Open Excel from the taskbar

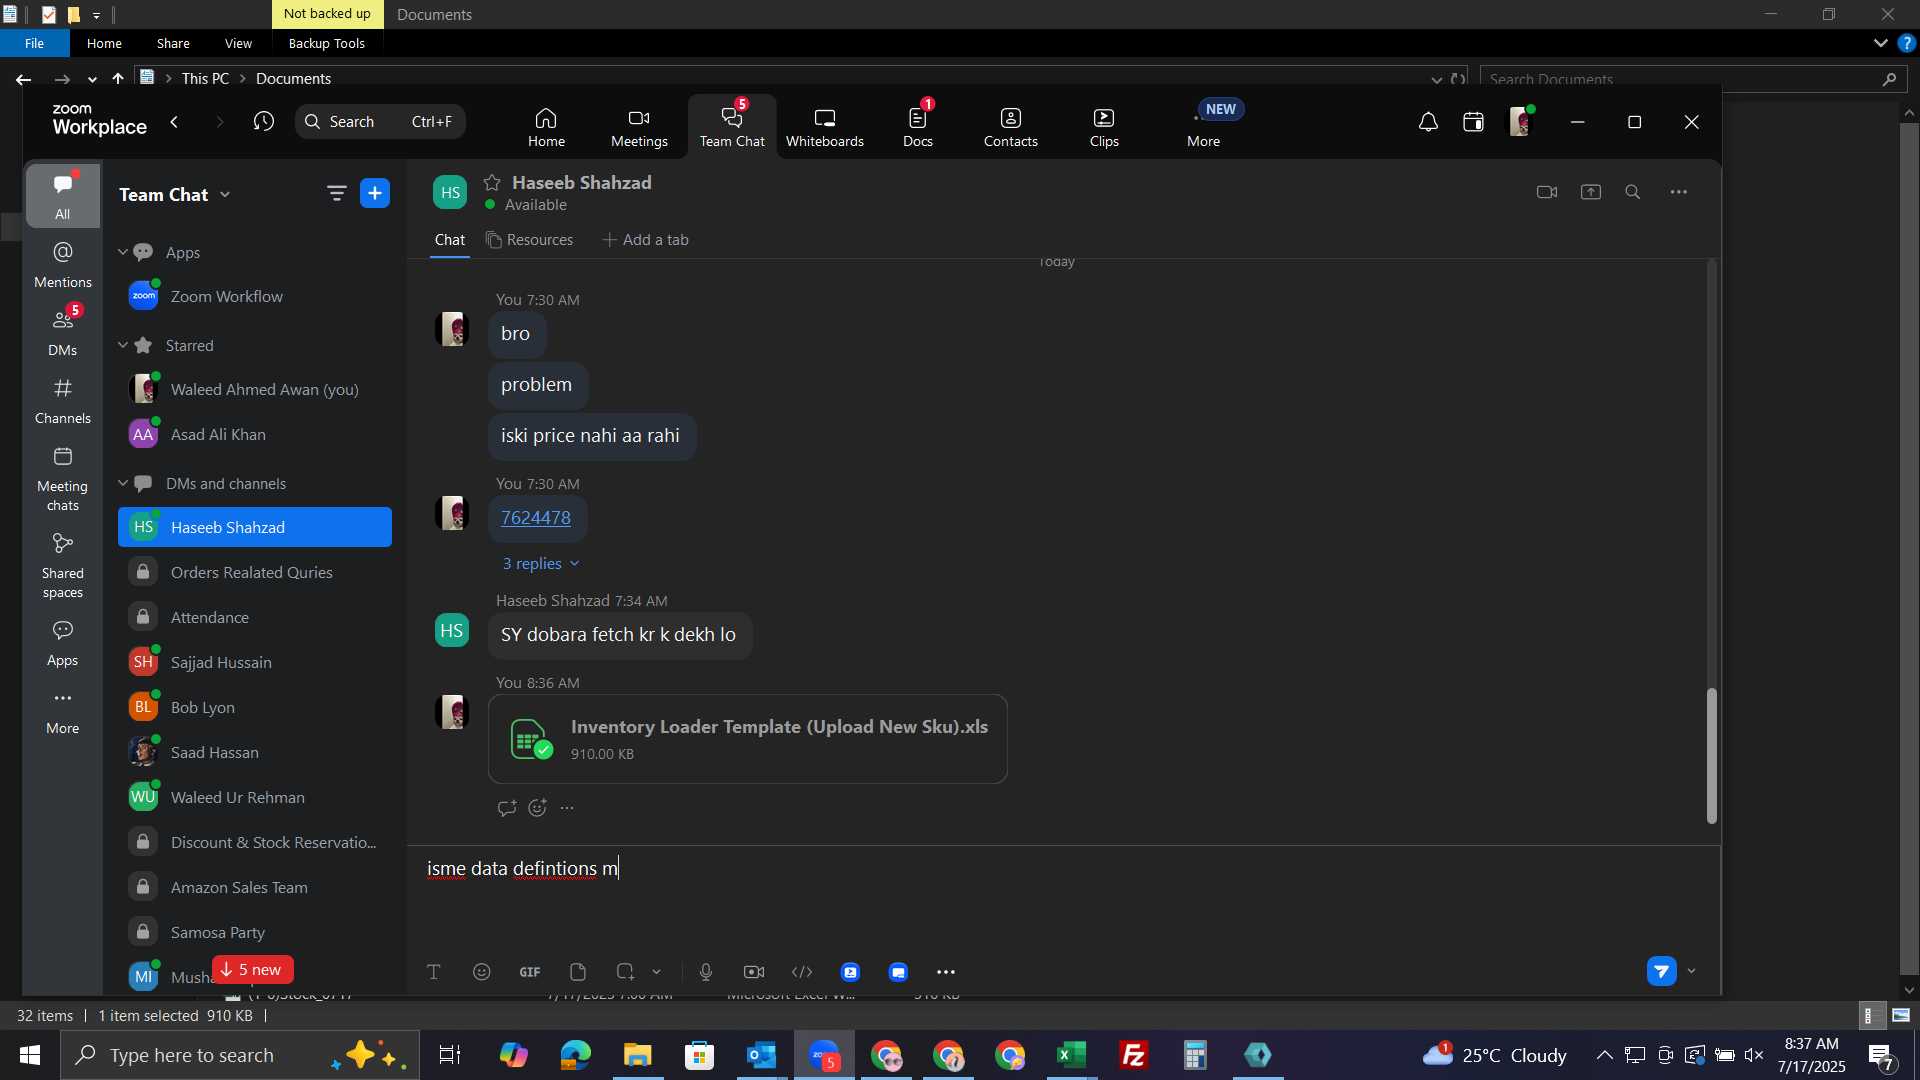click(1072, 1056)
